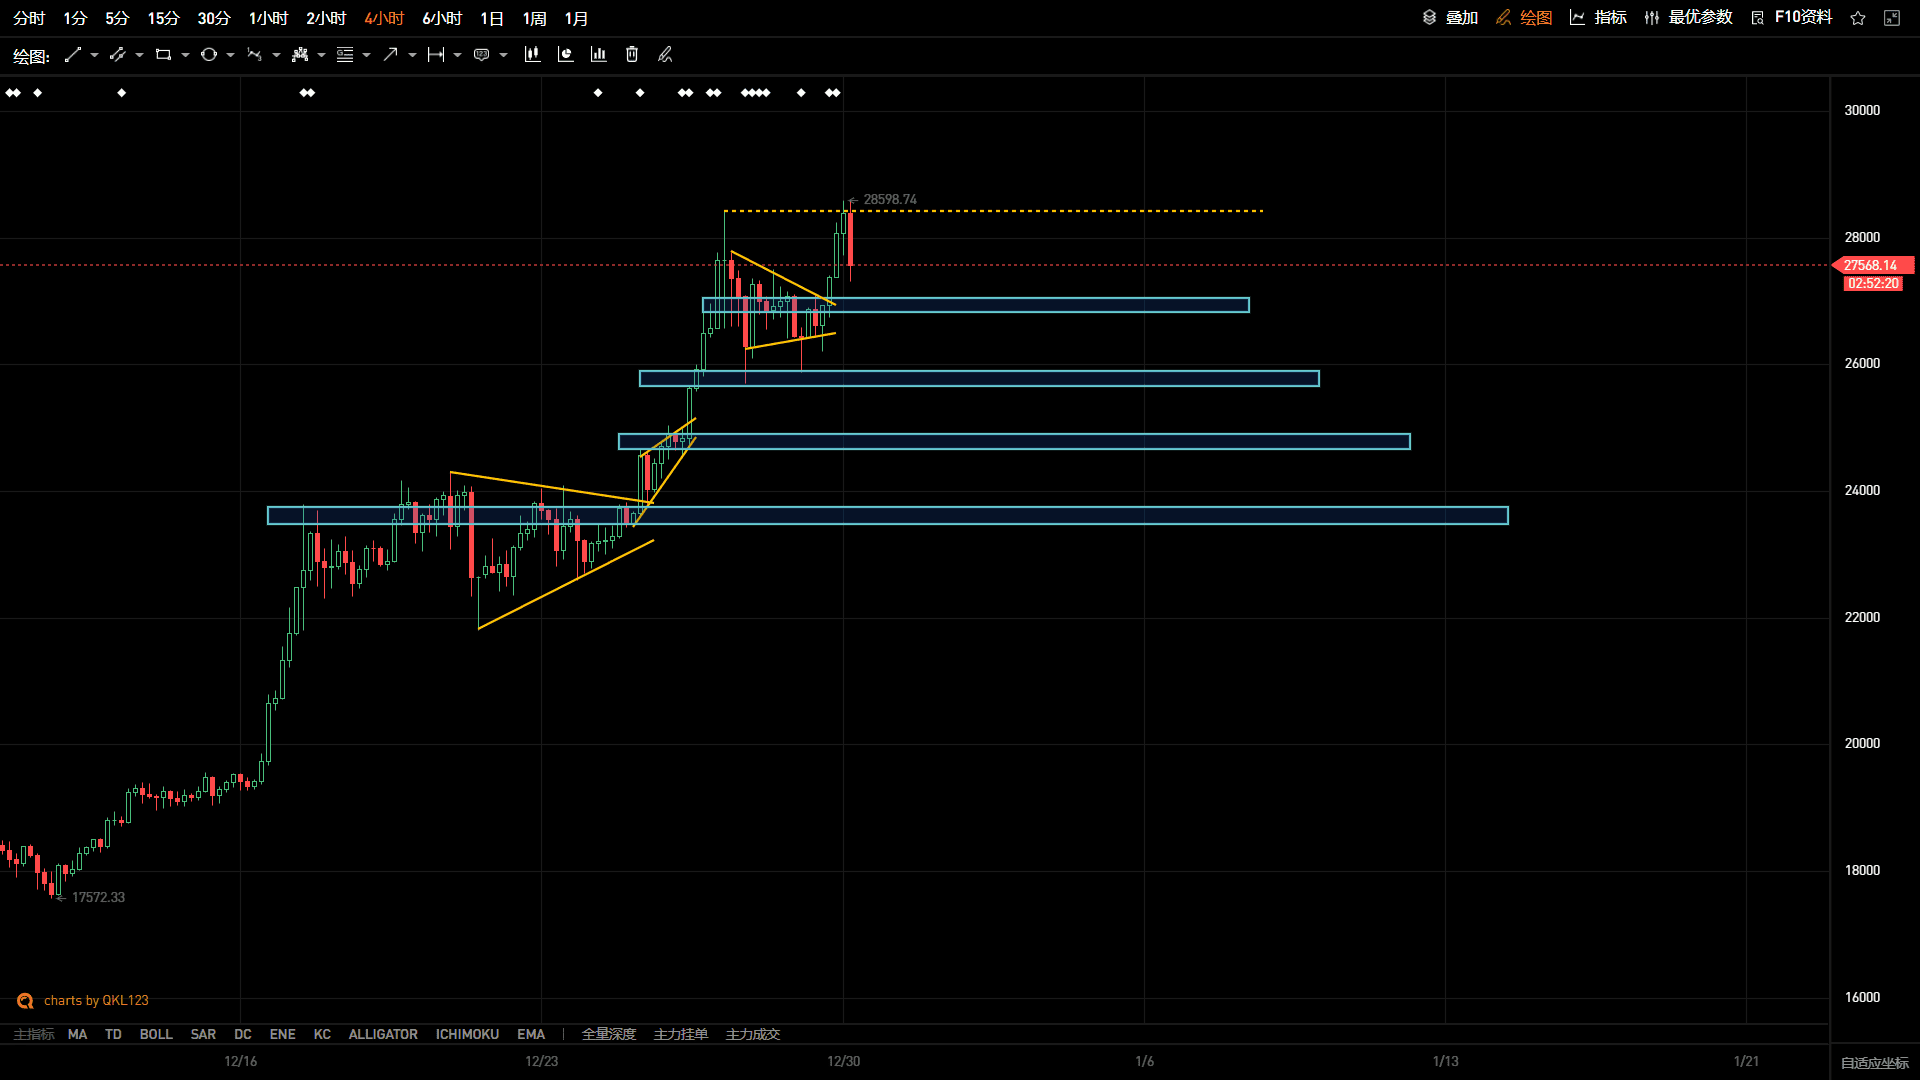Toggle the 叠加 overlay option
The height and width of the screenshot is (1080, 1920).
click(1450, 18)
